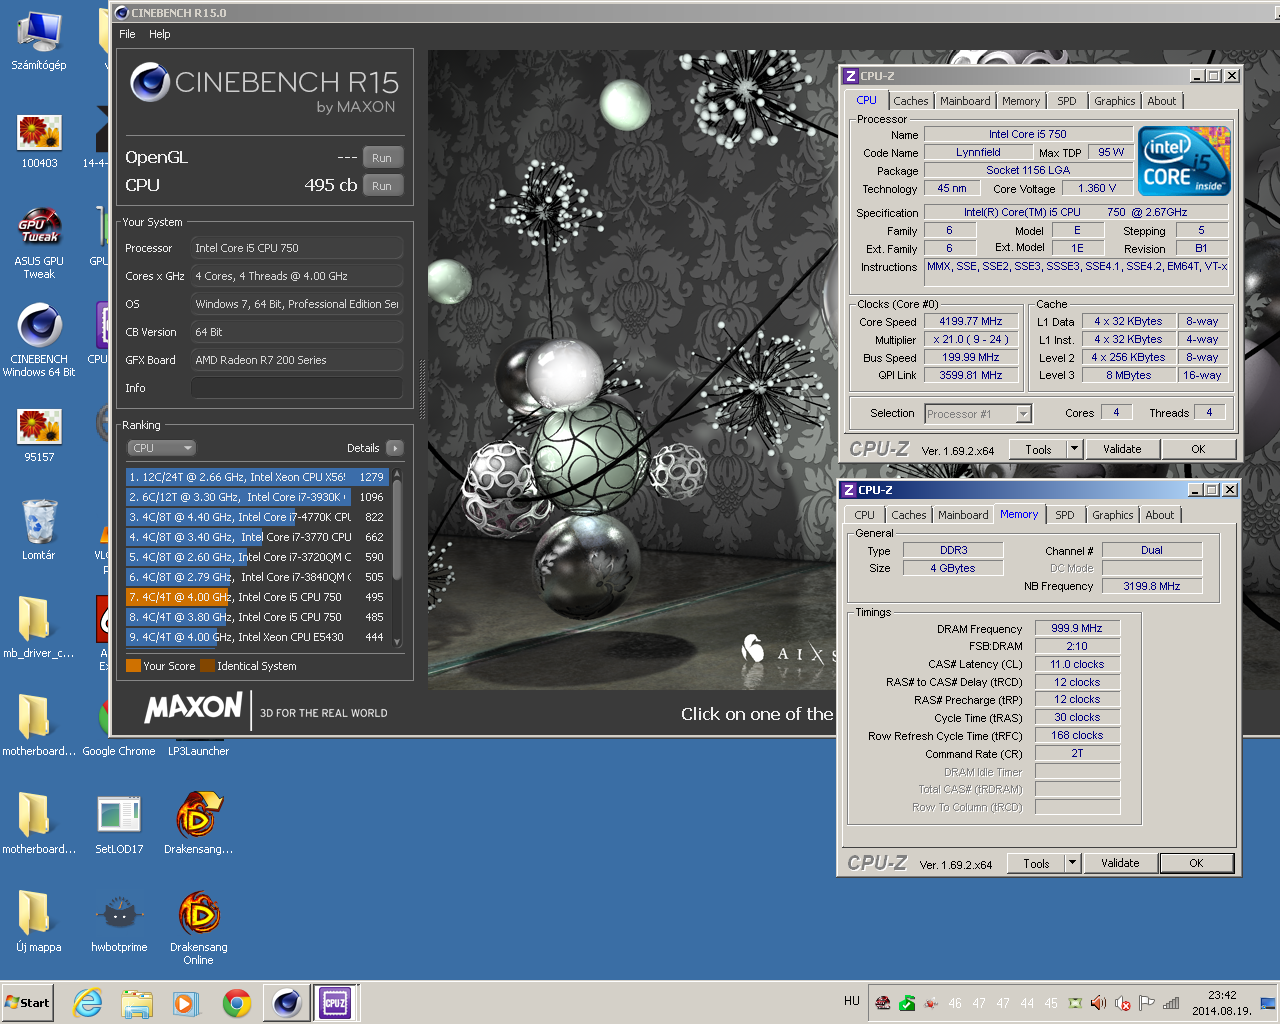Viewport: 1280px width, 1024px height.
Task: Open the Processor #1 selection combo box
Action: (978, 413)
